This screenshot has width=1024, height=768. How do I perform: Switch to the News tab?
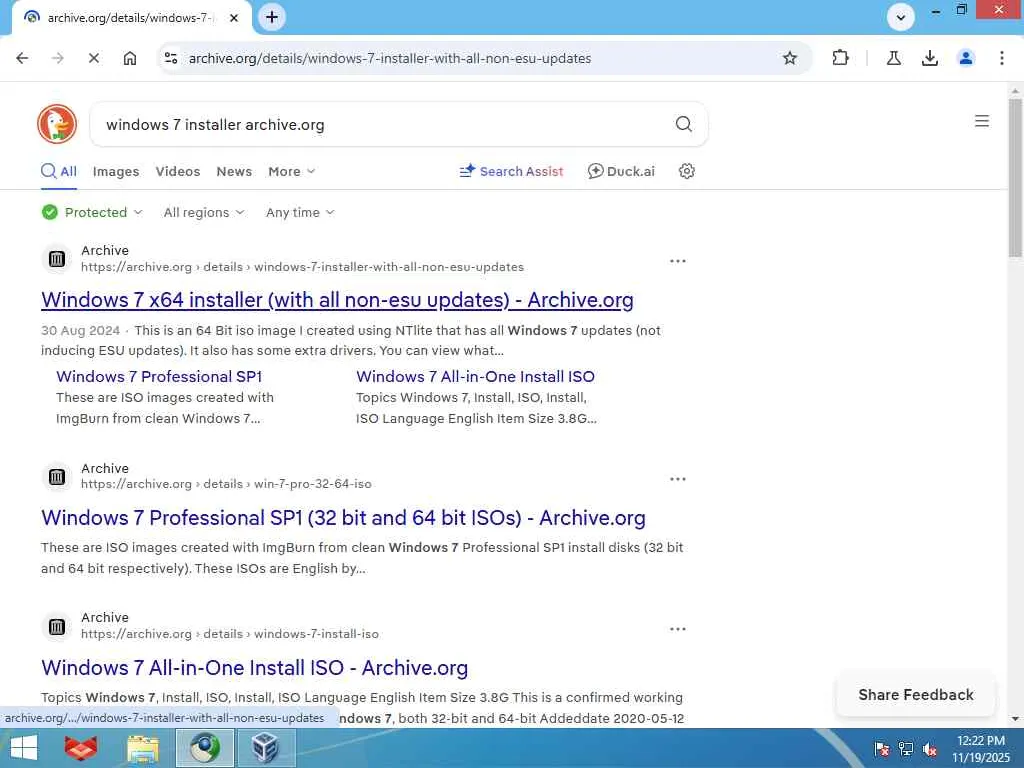tap(234, 172)
